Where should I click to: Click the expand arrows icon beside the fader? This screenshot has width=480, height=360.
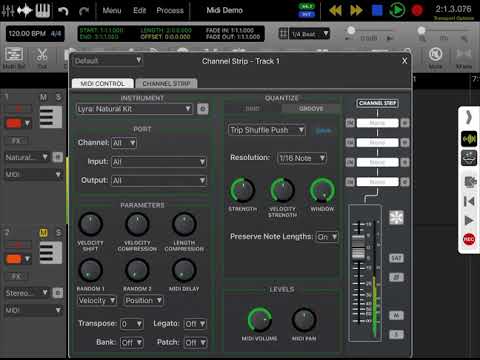coord(396,218)
